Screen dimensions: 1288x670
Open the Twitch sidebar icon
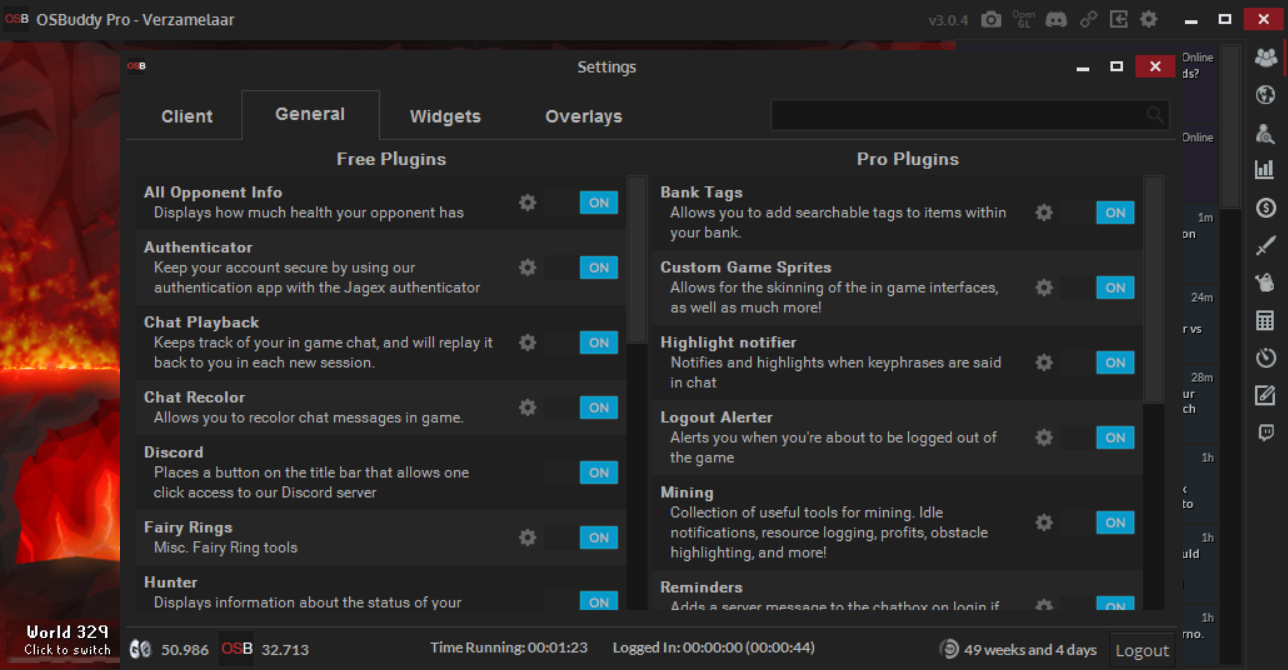click(1265, 433)
